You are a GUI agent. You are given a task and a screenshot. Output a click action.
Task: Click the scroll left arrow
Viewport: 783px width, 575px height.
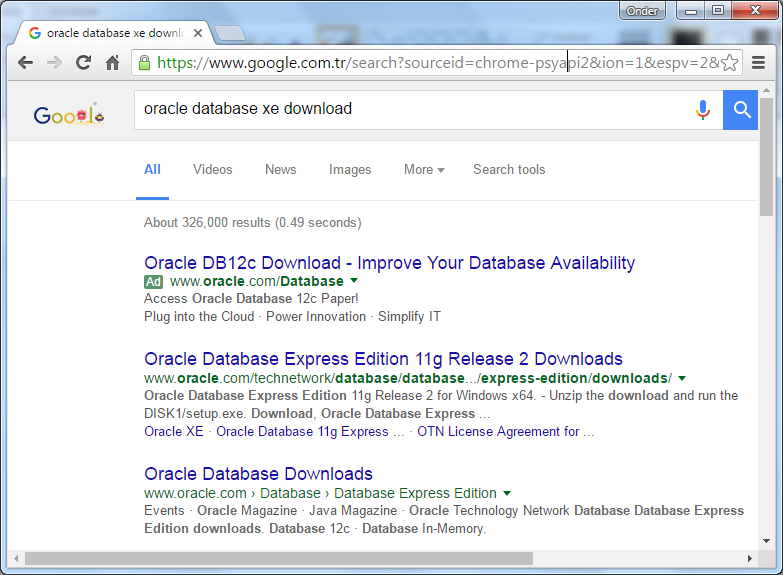16,559
